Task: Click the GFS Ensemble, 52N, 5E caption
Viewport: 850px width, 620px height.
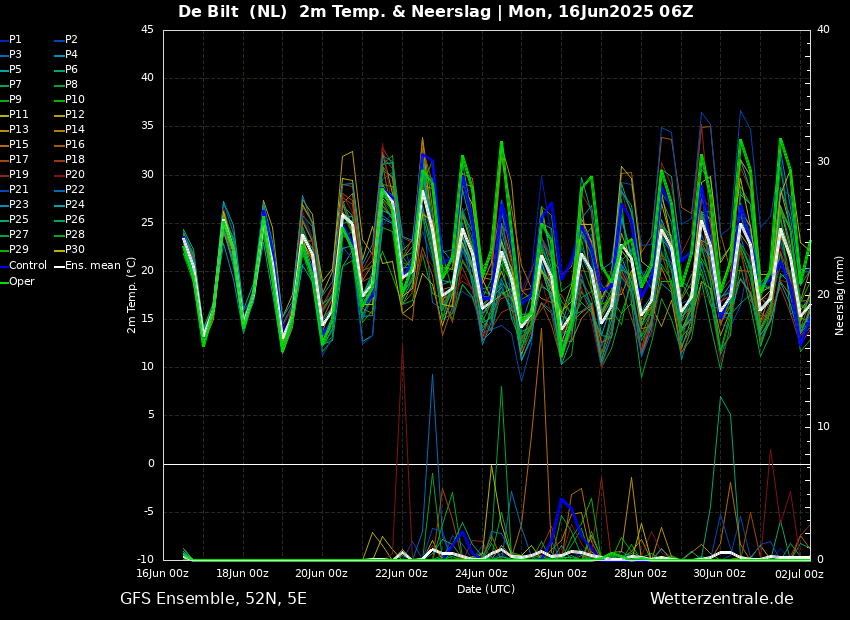Action: coord(213,599)
